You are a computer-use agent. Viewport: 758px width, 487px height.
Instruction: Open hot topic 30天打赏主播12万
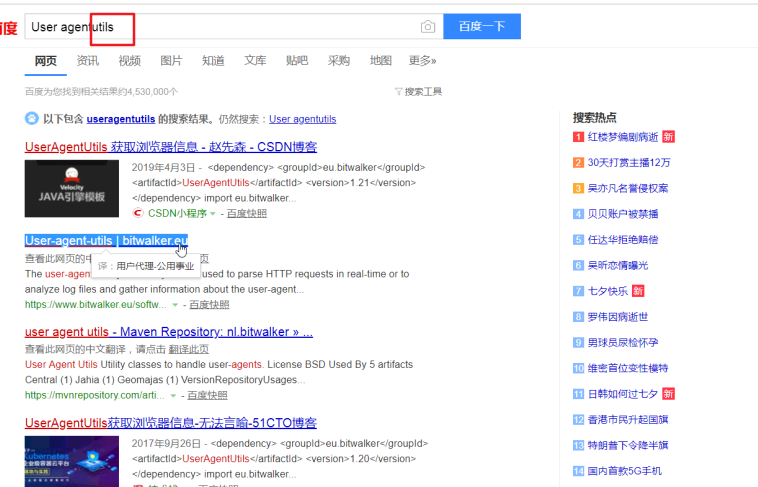tap(629, 162)
